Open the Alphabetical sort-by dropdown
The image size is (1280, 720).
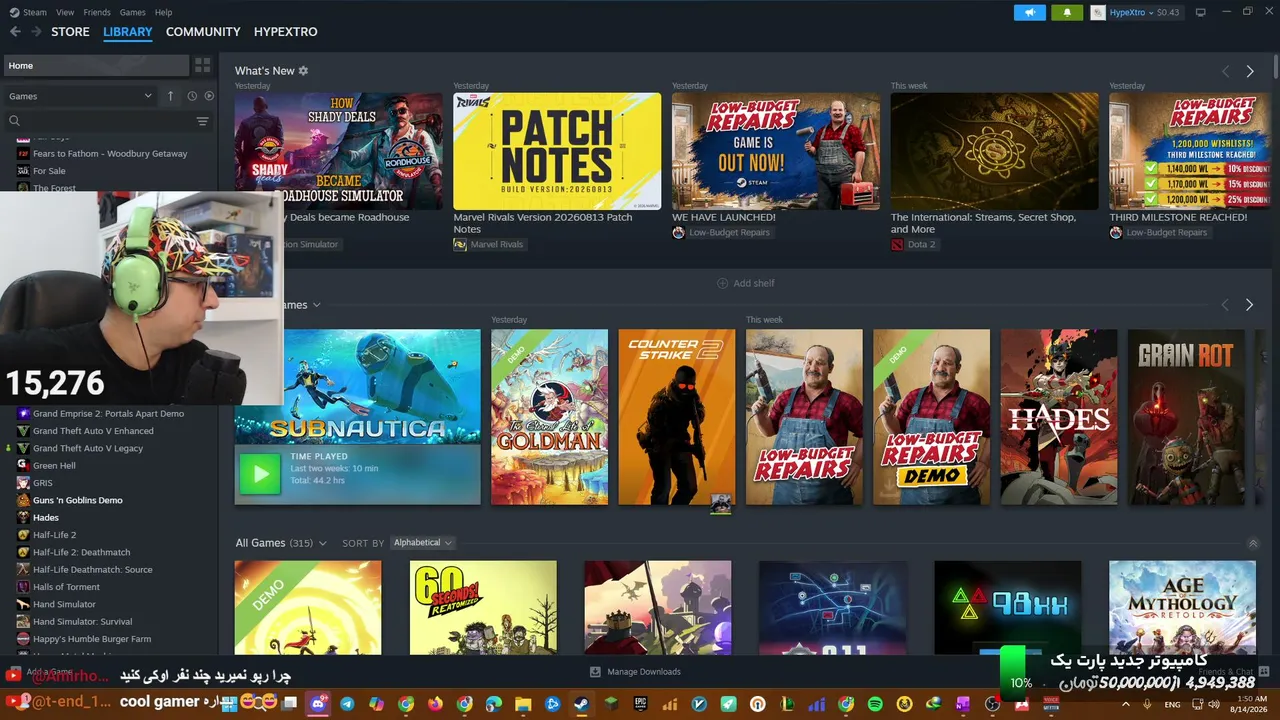[422, 543]
